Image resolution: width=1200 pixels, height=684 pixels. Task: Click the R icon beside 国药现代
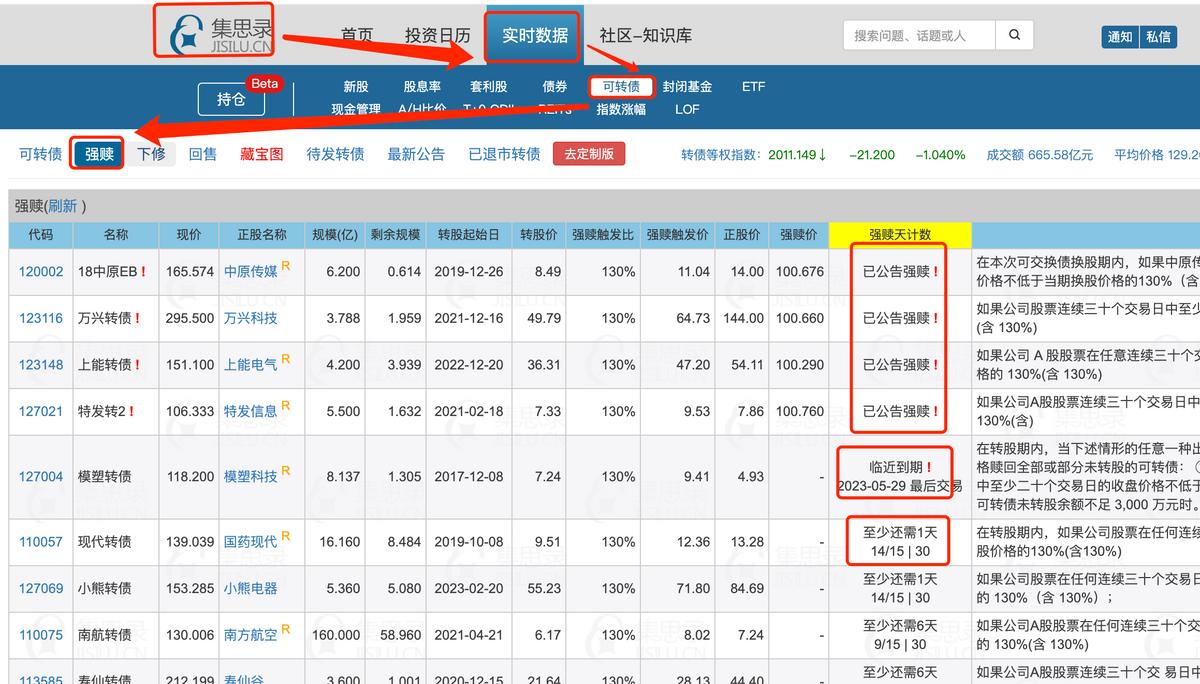pos(285,534)
